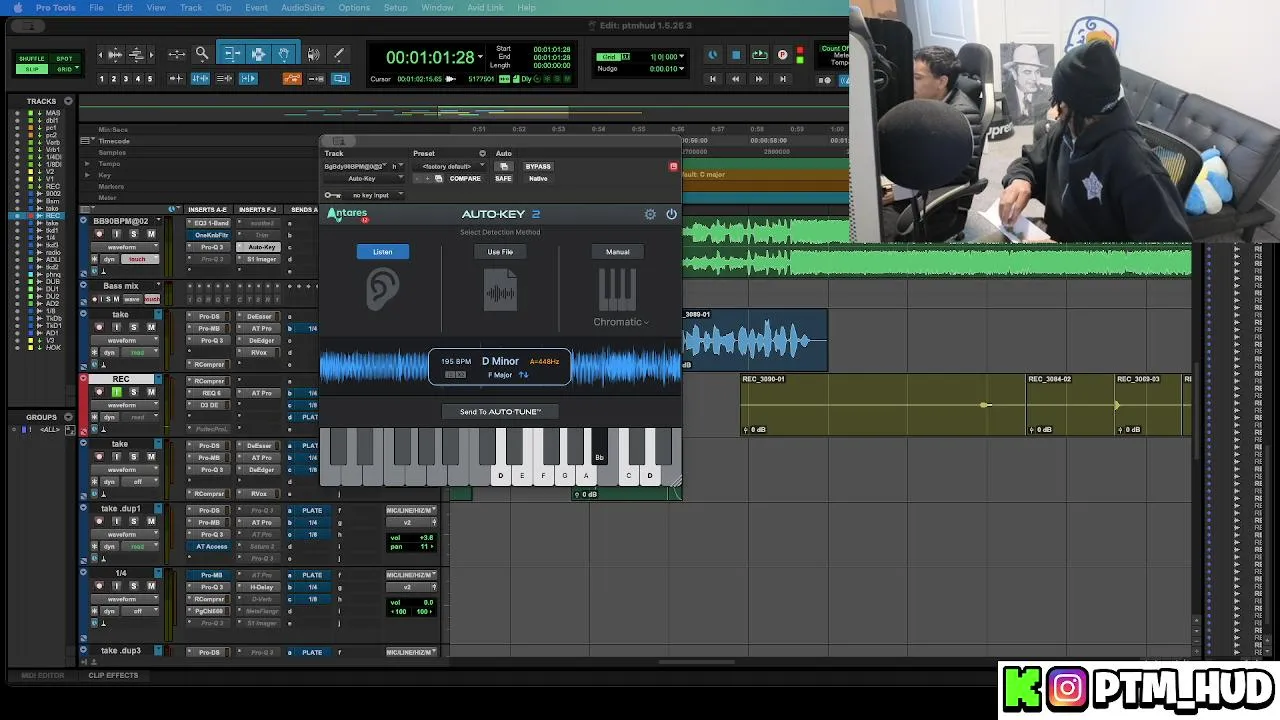Screen dimensions: 1280x720
Task: Open the Chromatic scale dropdown
Action: coord(621,322)
